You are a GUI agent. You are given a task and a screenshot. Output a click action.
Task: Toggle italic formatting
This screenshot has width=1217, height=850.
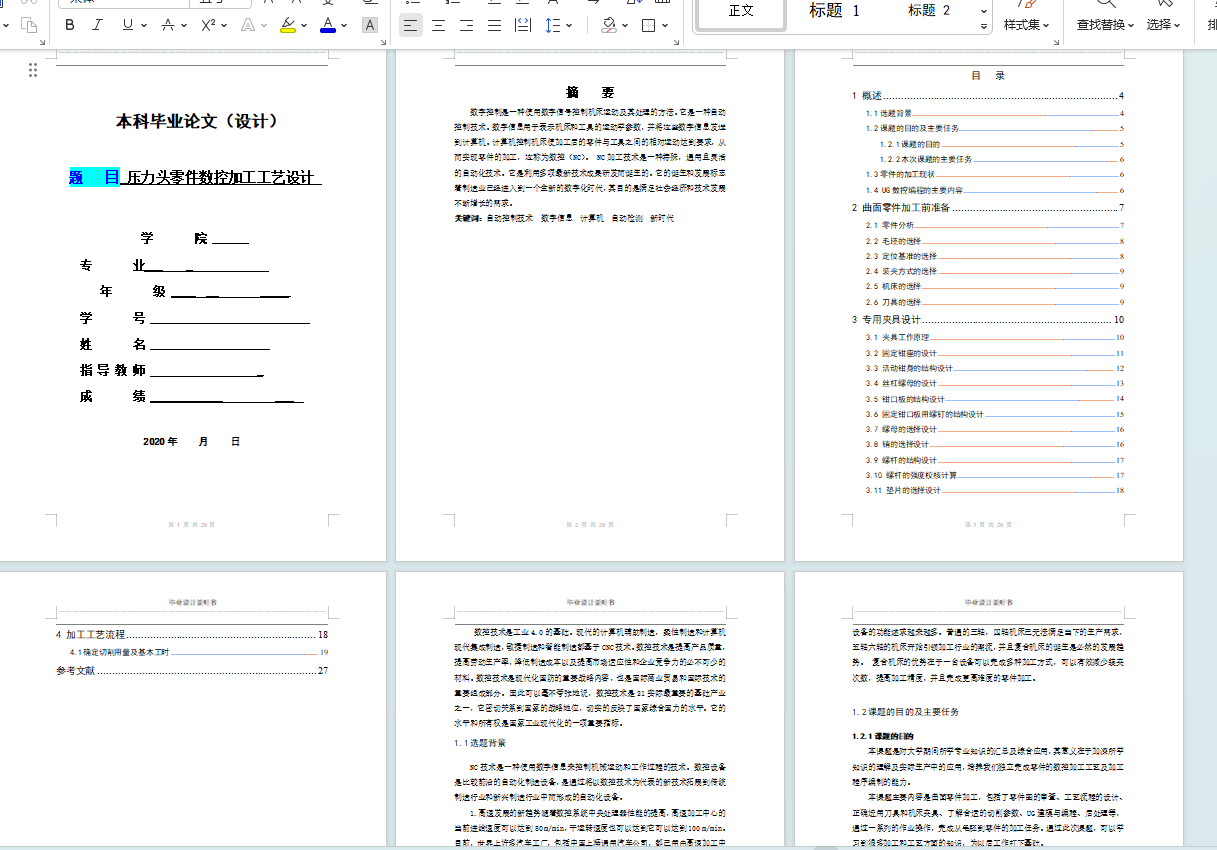(97, 25)
